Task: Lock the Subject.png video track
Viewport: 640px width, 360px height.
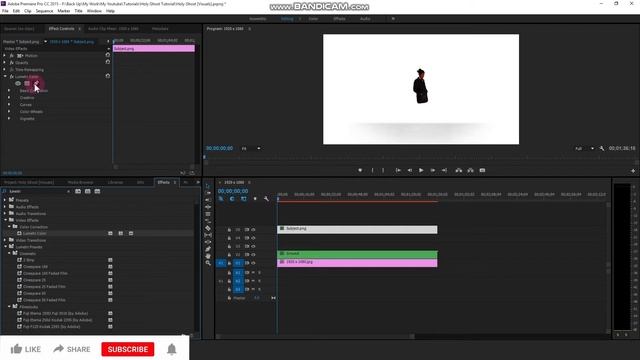Action: pos(229,230)
